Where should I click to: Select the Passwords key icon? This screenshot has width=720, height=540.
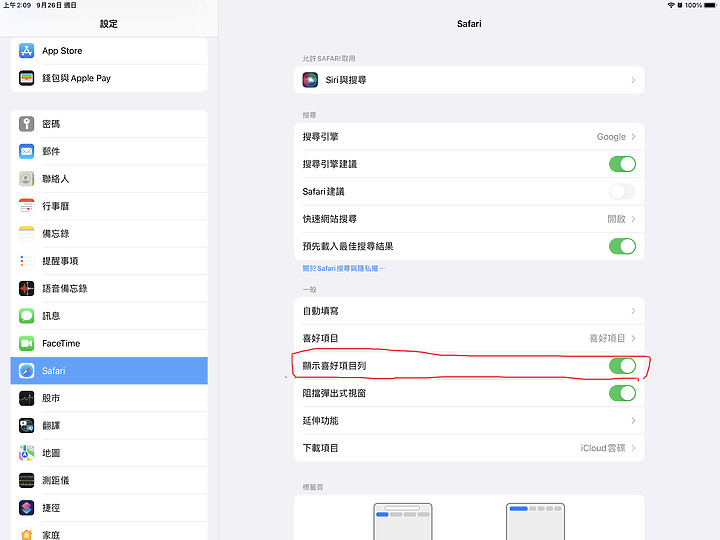pos(26,124)
